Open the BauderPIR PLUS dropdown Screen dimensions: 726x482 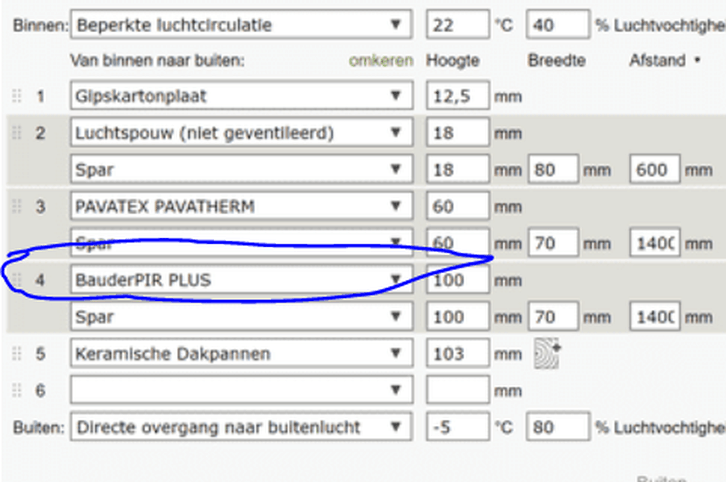[241, 280]
